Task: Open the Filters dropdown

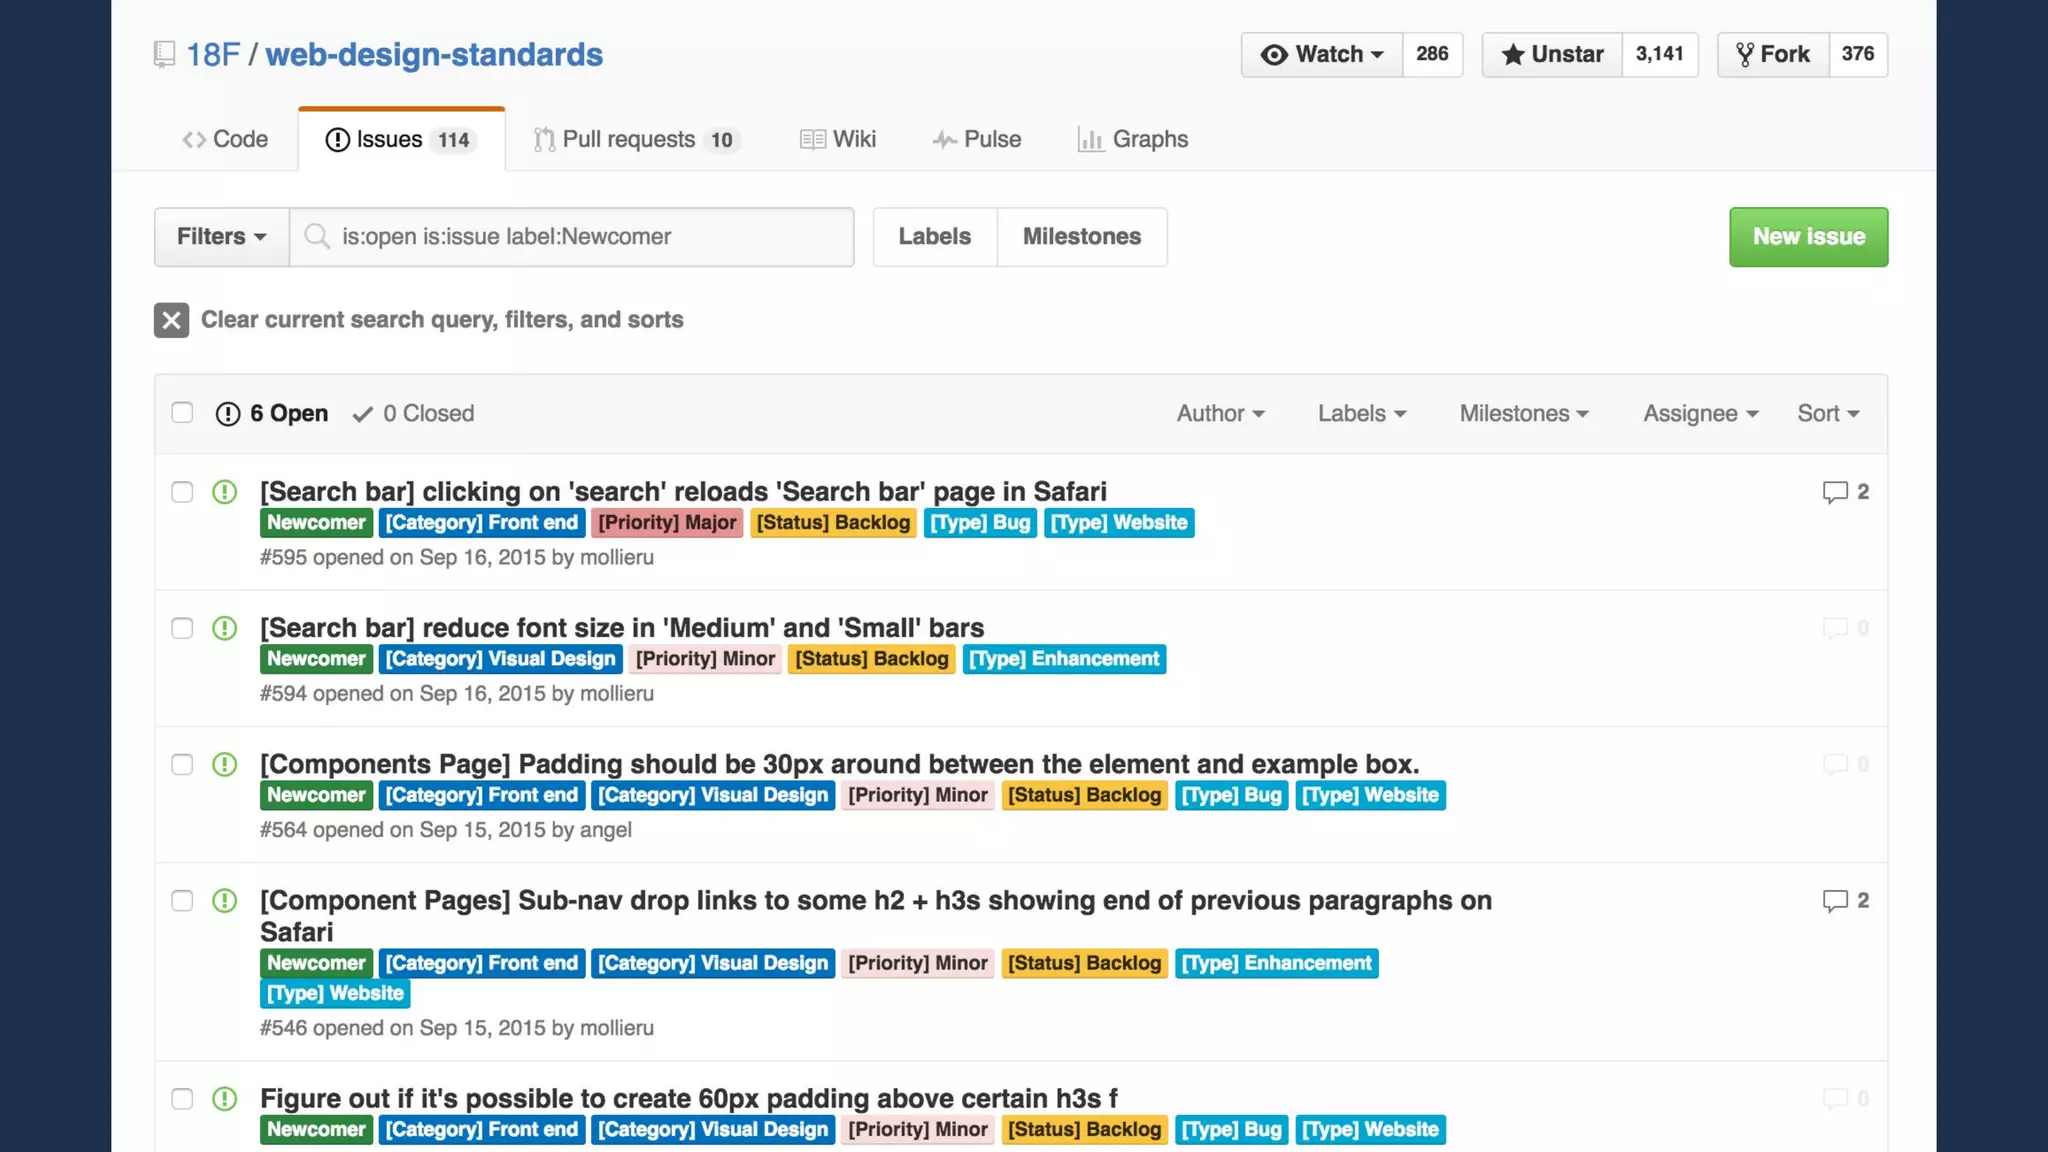Action: coord(221,237)
